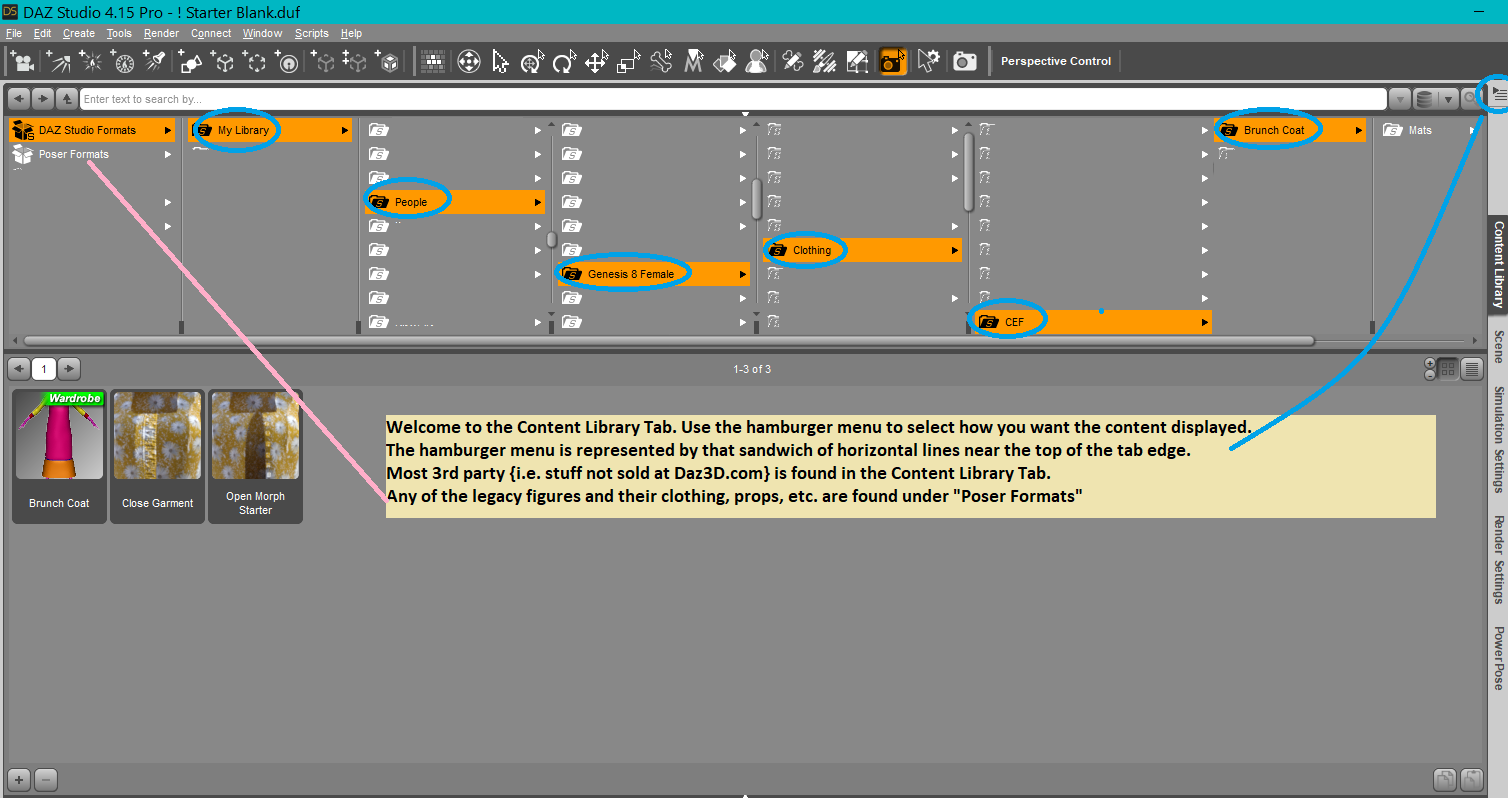Select the Brunch Coat wardrobe thumbnail
The image size is (1508, 798).
[x=59, y=456]
